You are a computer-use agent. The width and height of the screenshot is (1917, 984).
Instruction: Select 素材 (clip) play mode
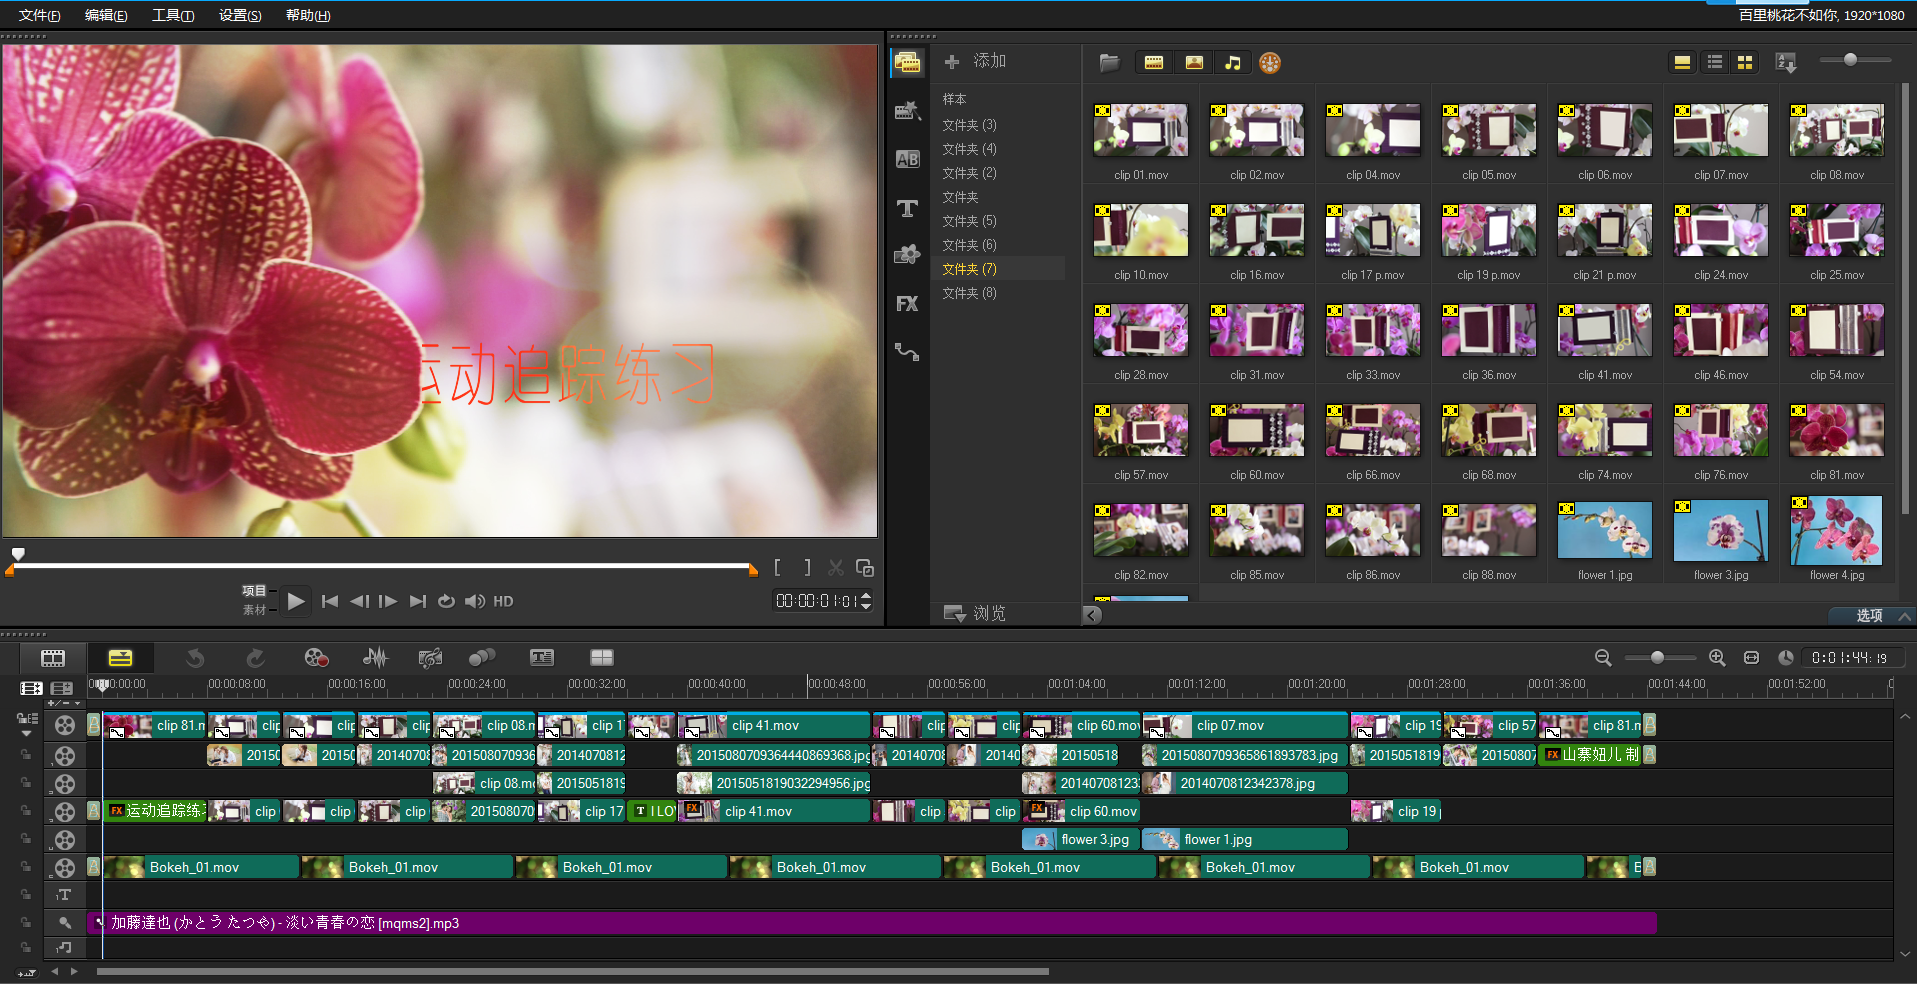pos(254,609)
